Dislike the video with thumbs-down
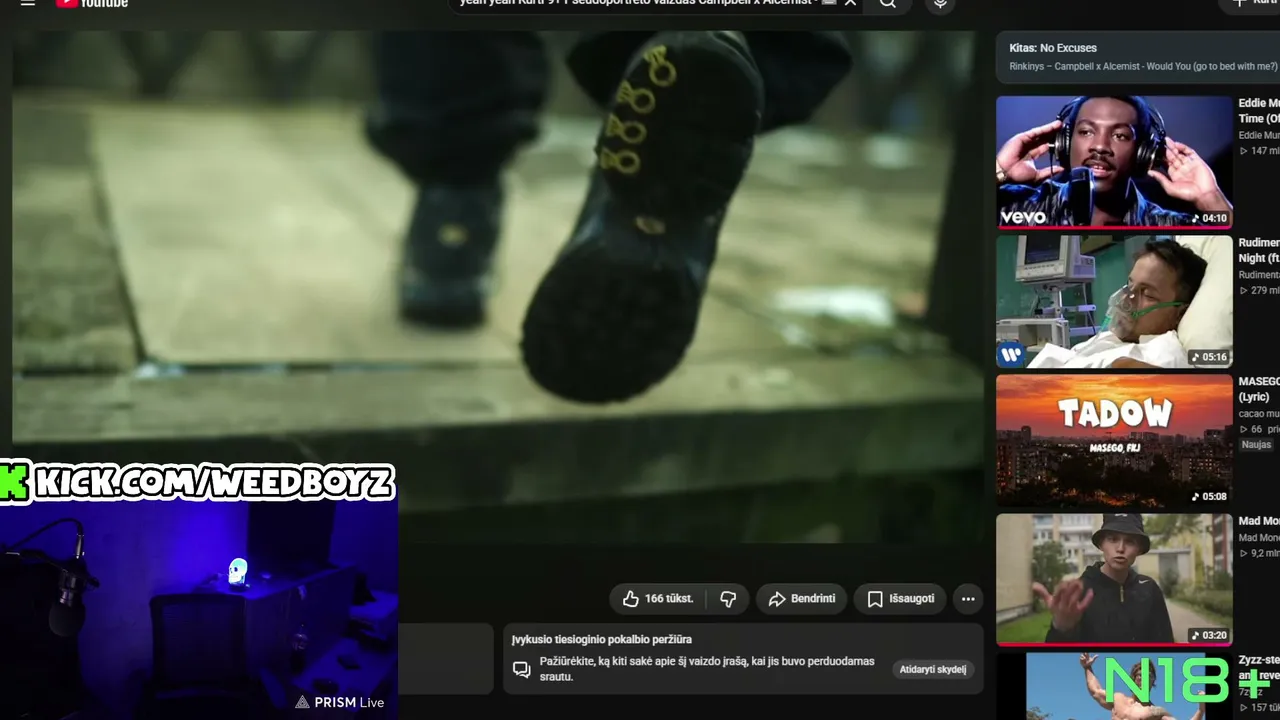1280x720 pixels. click(728, 599)
